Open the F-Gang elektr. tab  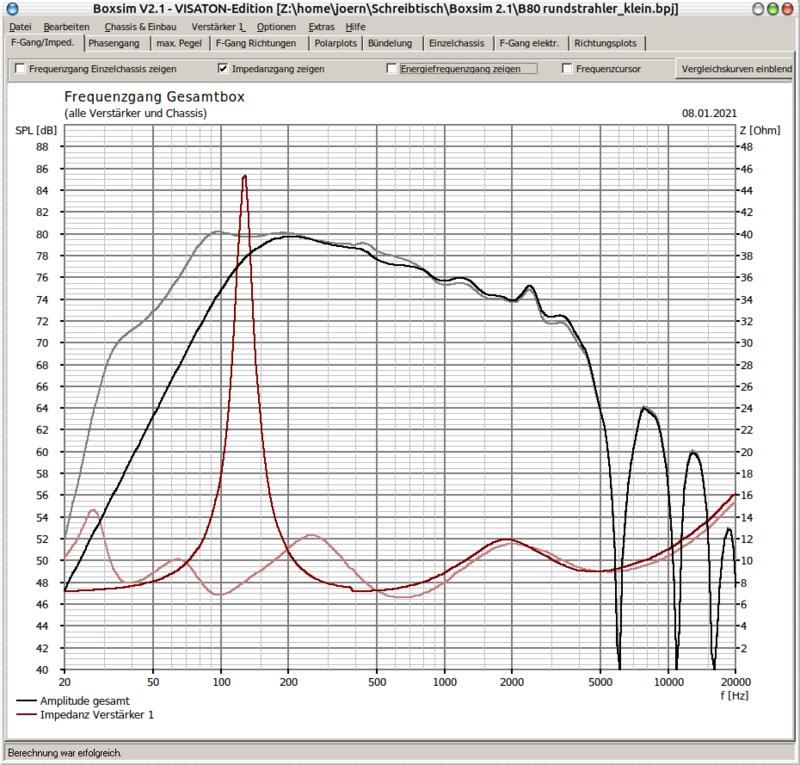[529, 43]
